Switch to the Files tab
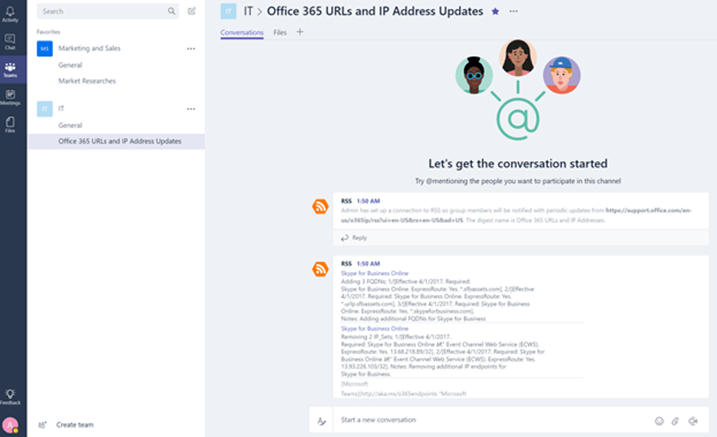The width and height of the screenshot is (717, 437). point(280,32)
